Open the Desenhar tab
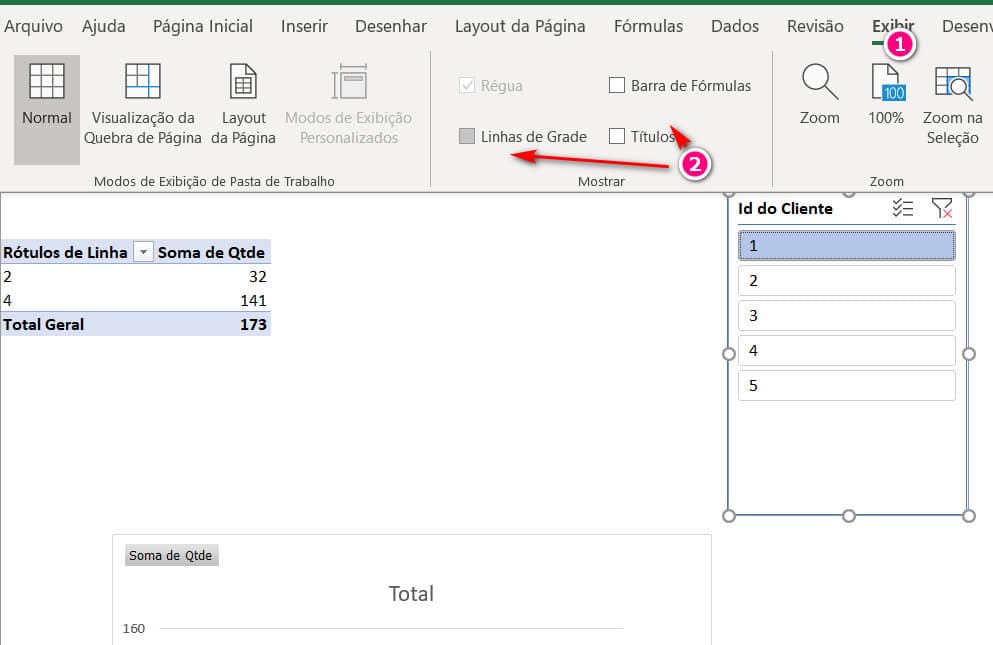Image resolution: width=993 pixels, height=645 pixels. tap(391, 26)
